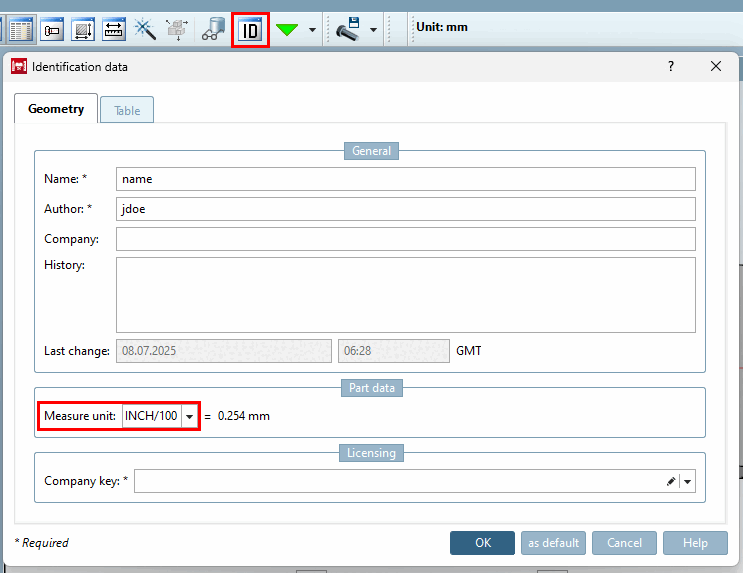Click the Last change date field
This screenshot has height=573, width=743.
tap(224, 351)
